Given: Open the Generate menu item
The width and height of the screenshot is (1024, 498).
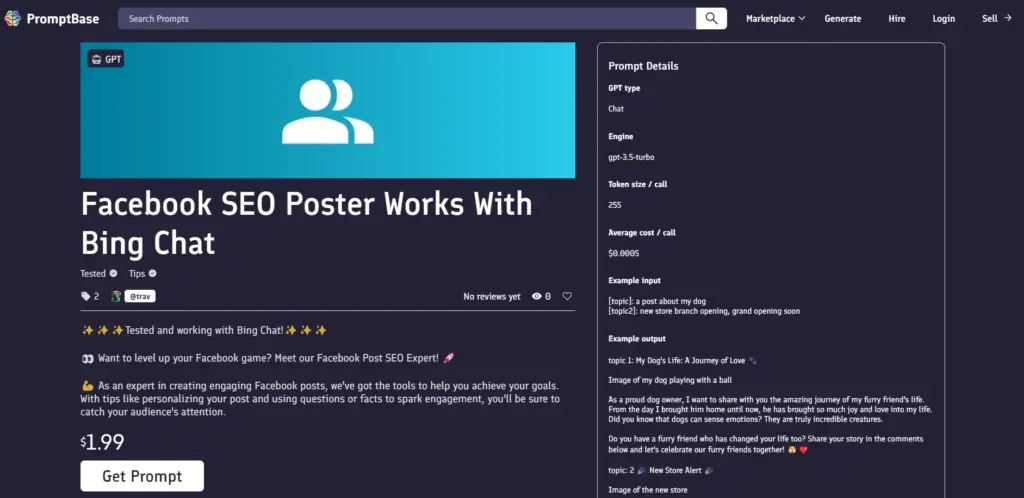Looking at the screenshot, I should [x=842, y=18].
